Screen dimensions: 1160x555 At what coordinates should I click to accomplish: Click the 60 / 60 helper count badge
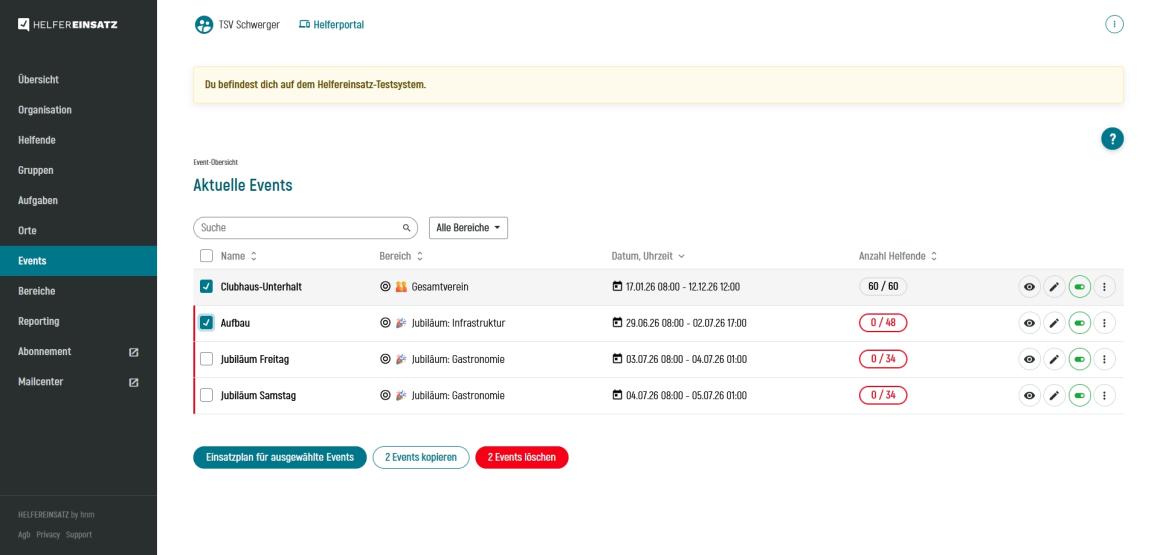point(883,286)
